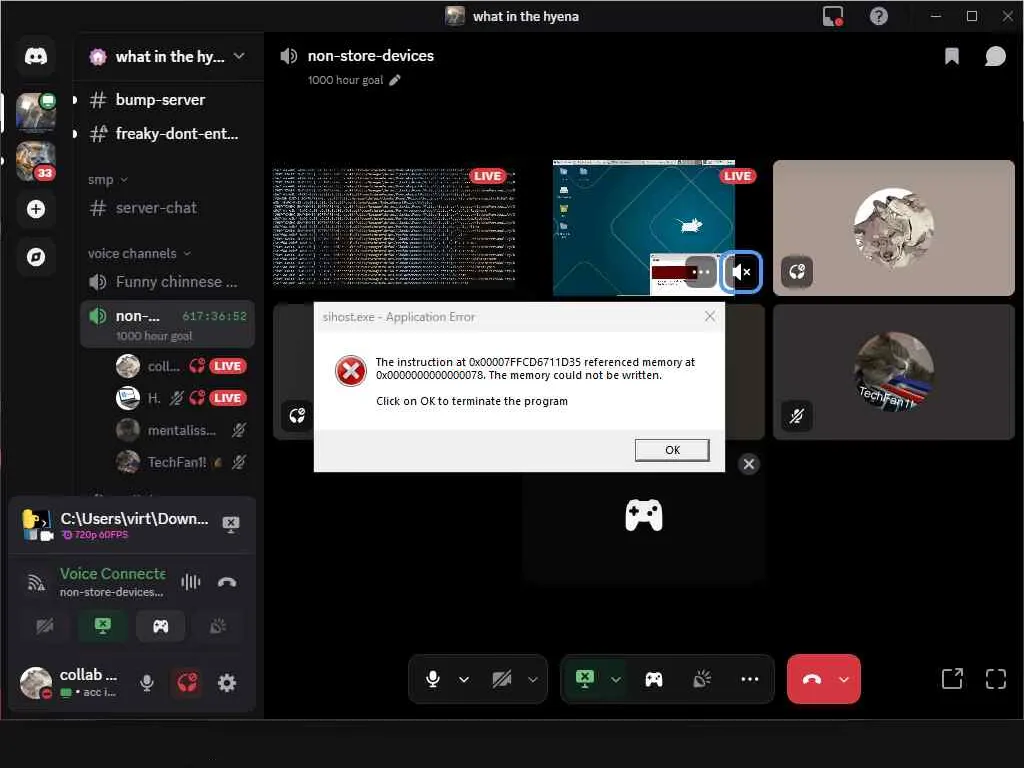Viewport: 1024px width, 768px height.
Task: Select the server icon with 33 badge
Action: point(36,161)
